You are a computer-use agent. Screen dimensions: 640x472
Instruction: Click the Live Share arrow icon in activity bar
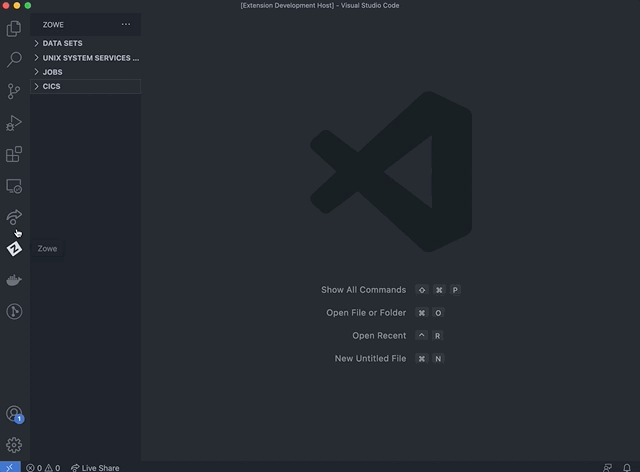point(14,217)
